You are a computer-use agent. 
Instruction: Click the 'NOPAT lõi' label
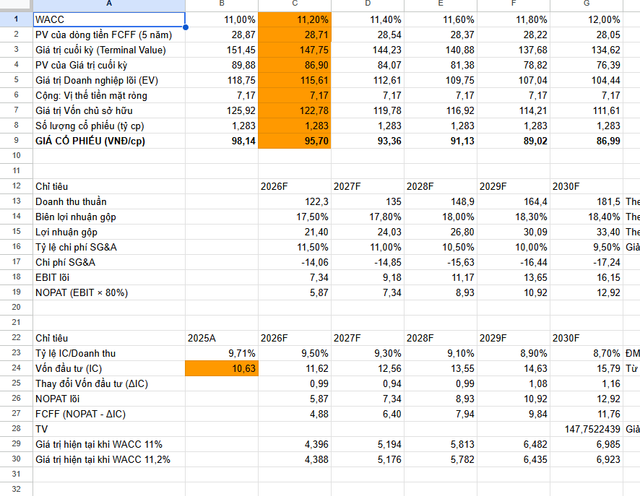[x=58, y=399]
